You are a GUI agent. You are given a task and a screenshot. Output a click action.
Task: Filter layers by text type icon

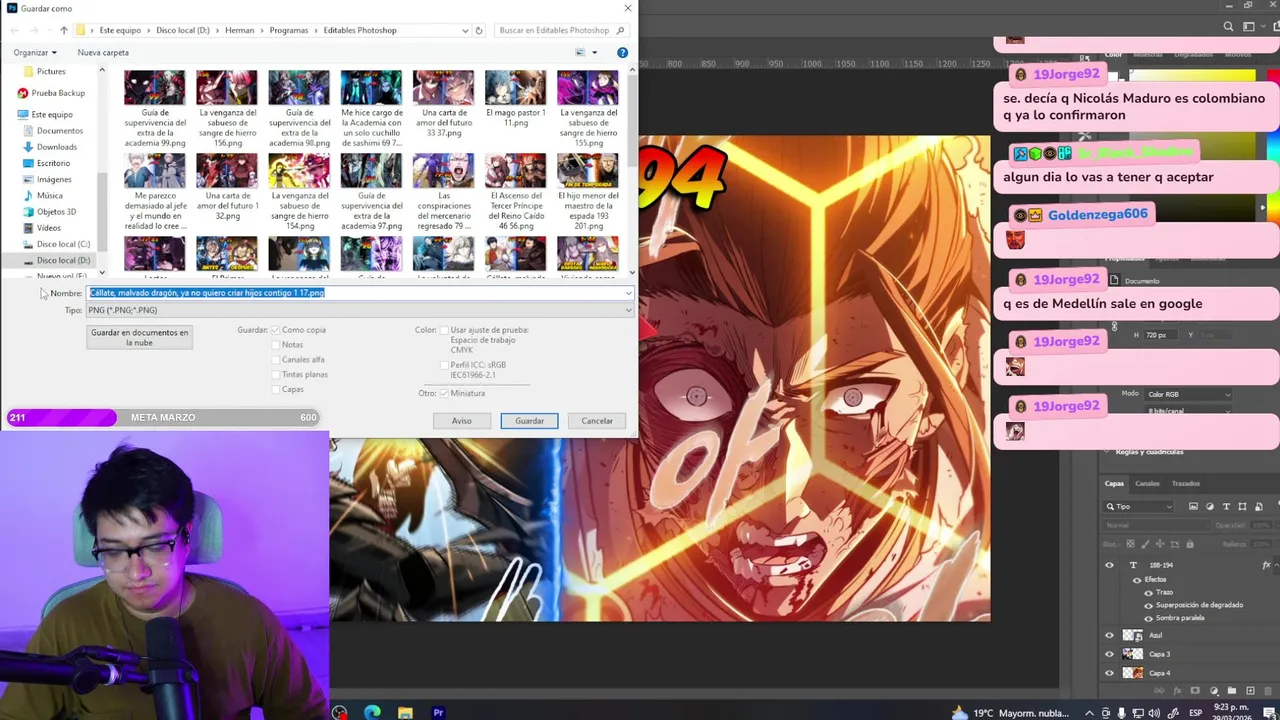point(1226,507)
